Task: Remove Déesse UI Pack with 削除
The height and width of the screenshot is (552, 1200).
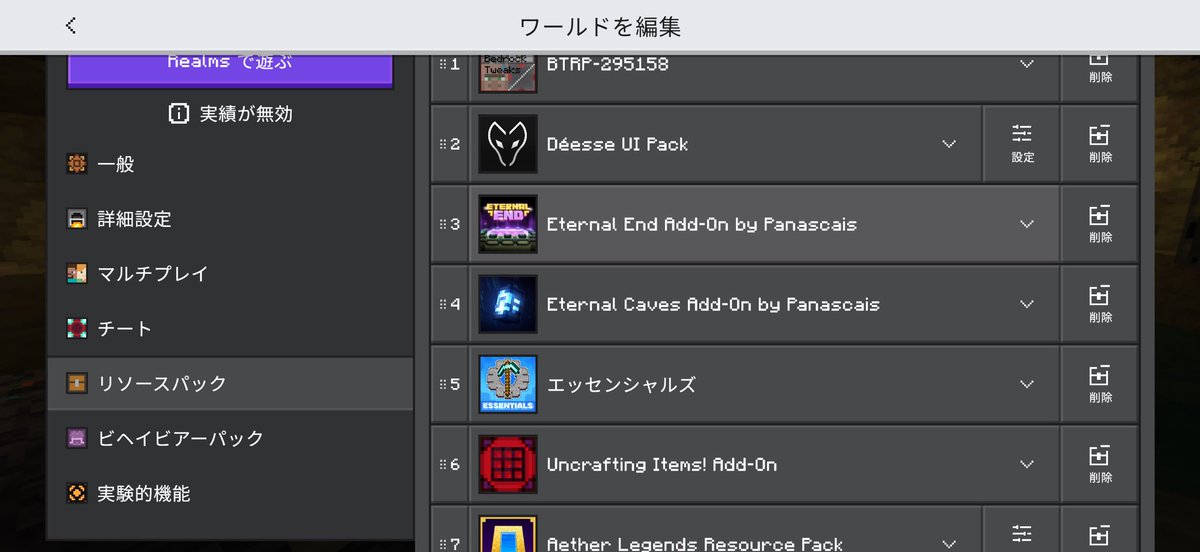Action: [1100, 144]
